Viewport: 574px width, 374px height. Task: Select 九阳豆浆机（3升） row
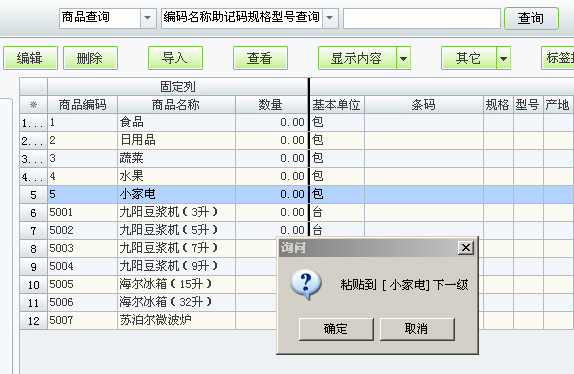[297, 212]
